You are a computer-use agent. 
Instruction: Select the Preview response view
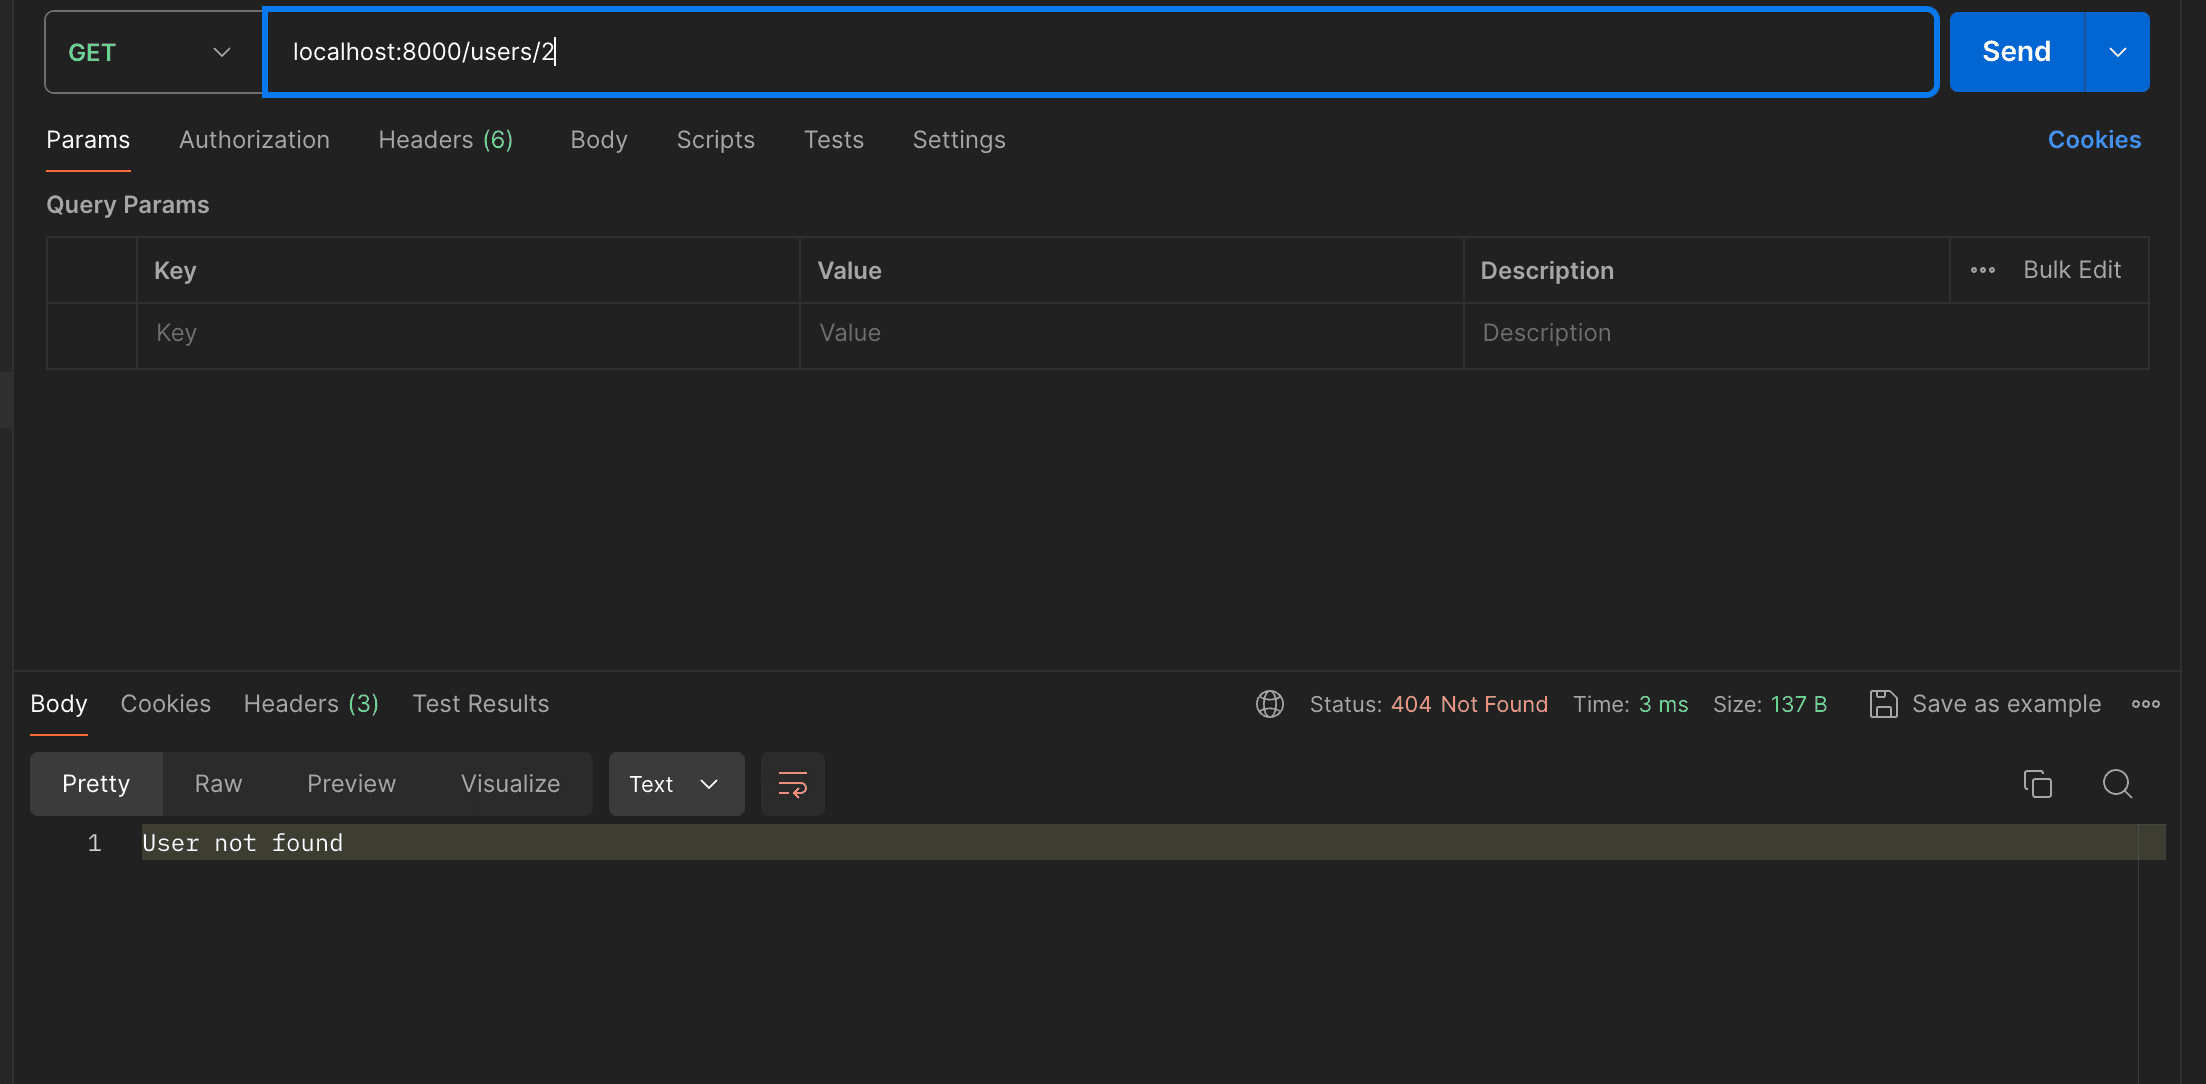coord(351,784)
